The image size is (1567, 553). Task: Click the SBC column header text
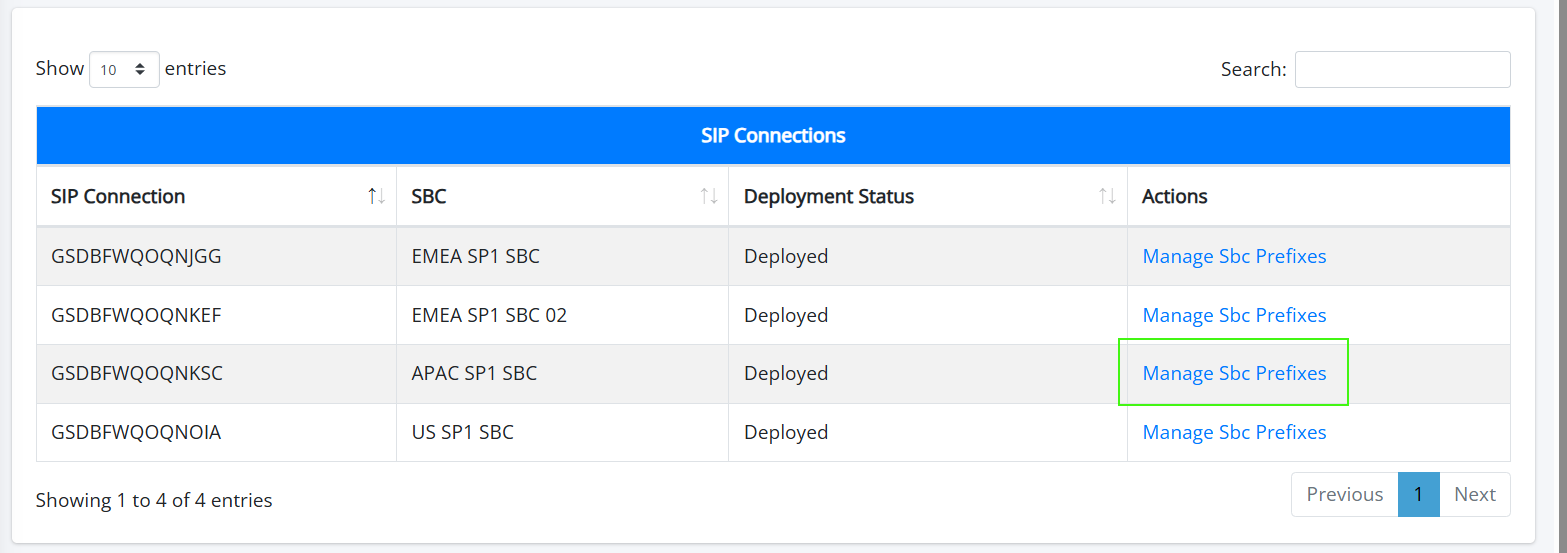tap(429, 196)
